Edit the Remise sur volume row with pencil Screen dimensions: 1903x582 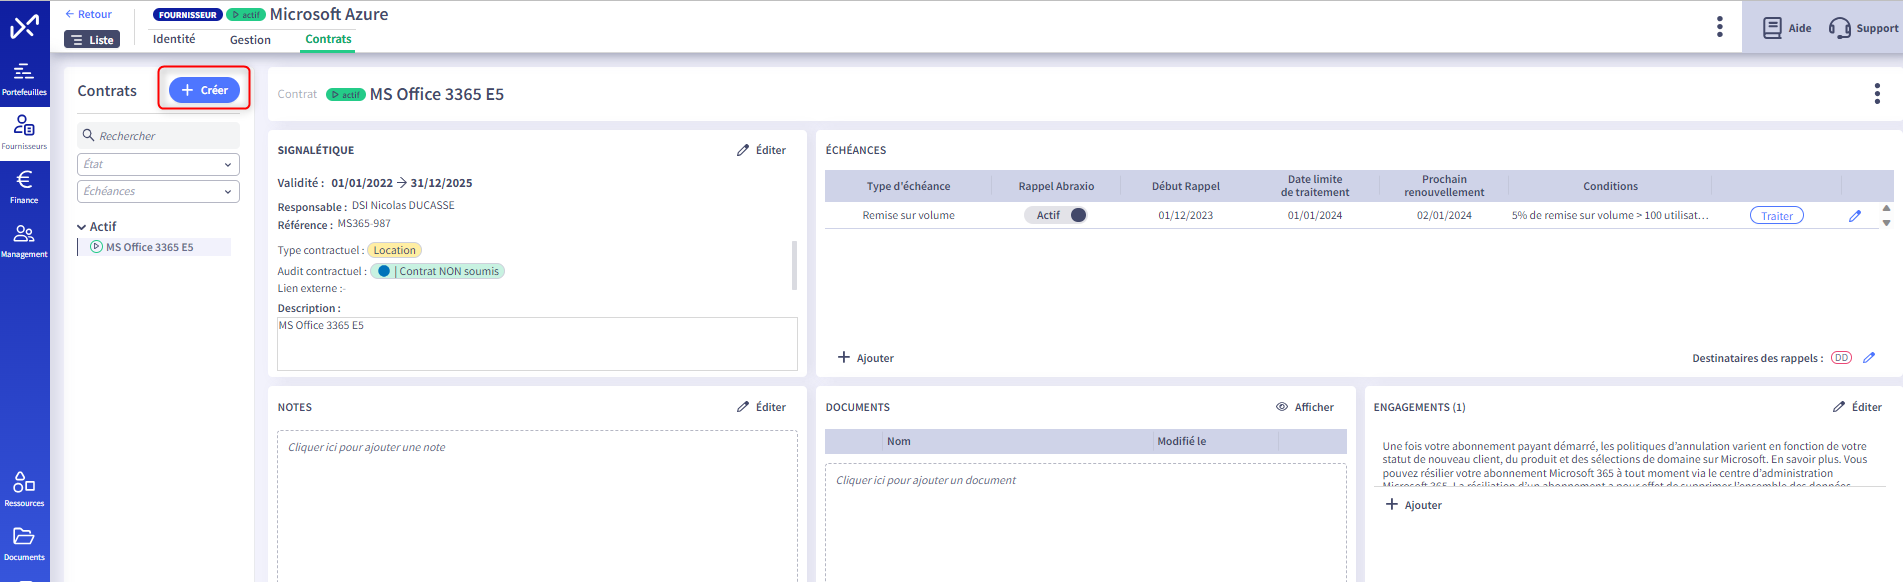tap(1855, 216)
